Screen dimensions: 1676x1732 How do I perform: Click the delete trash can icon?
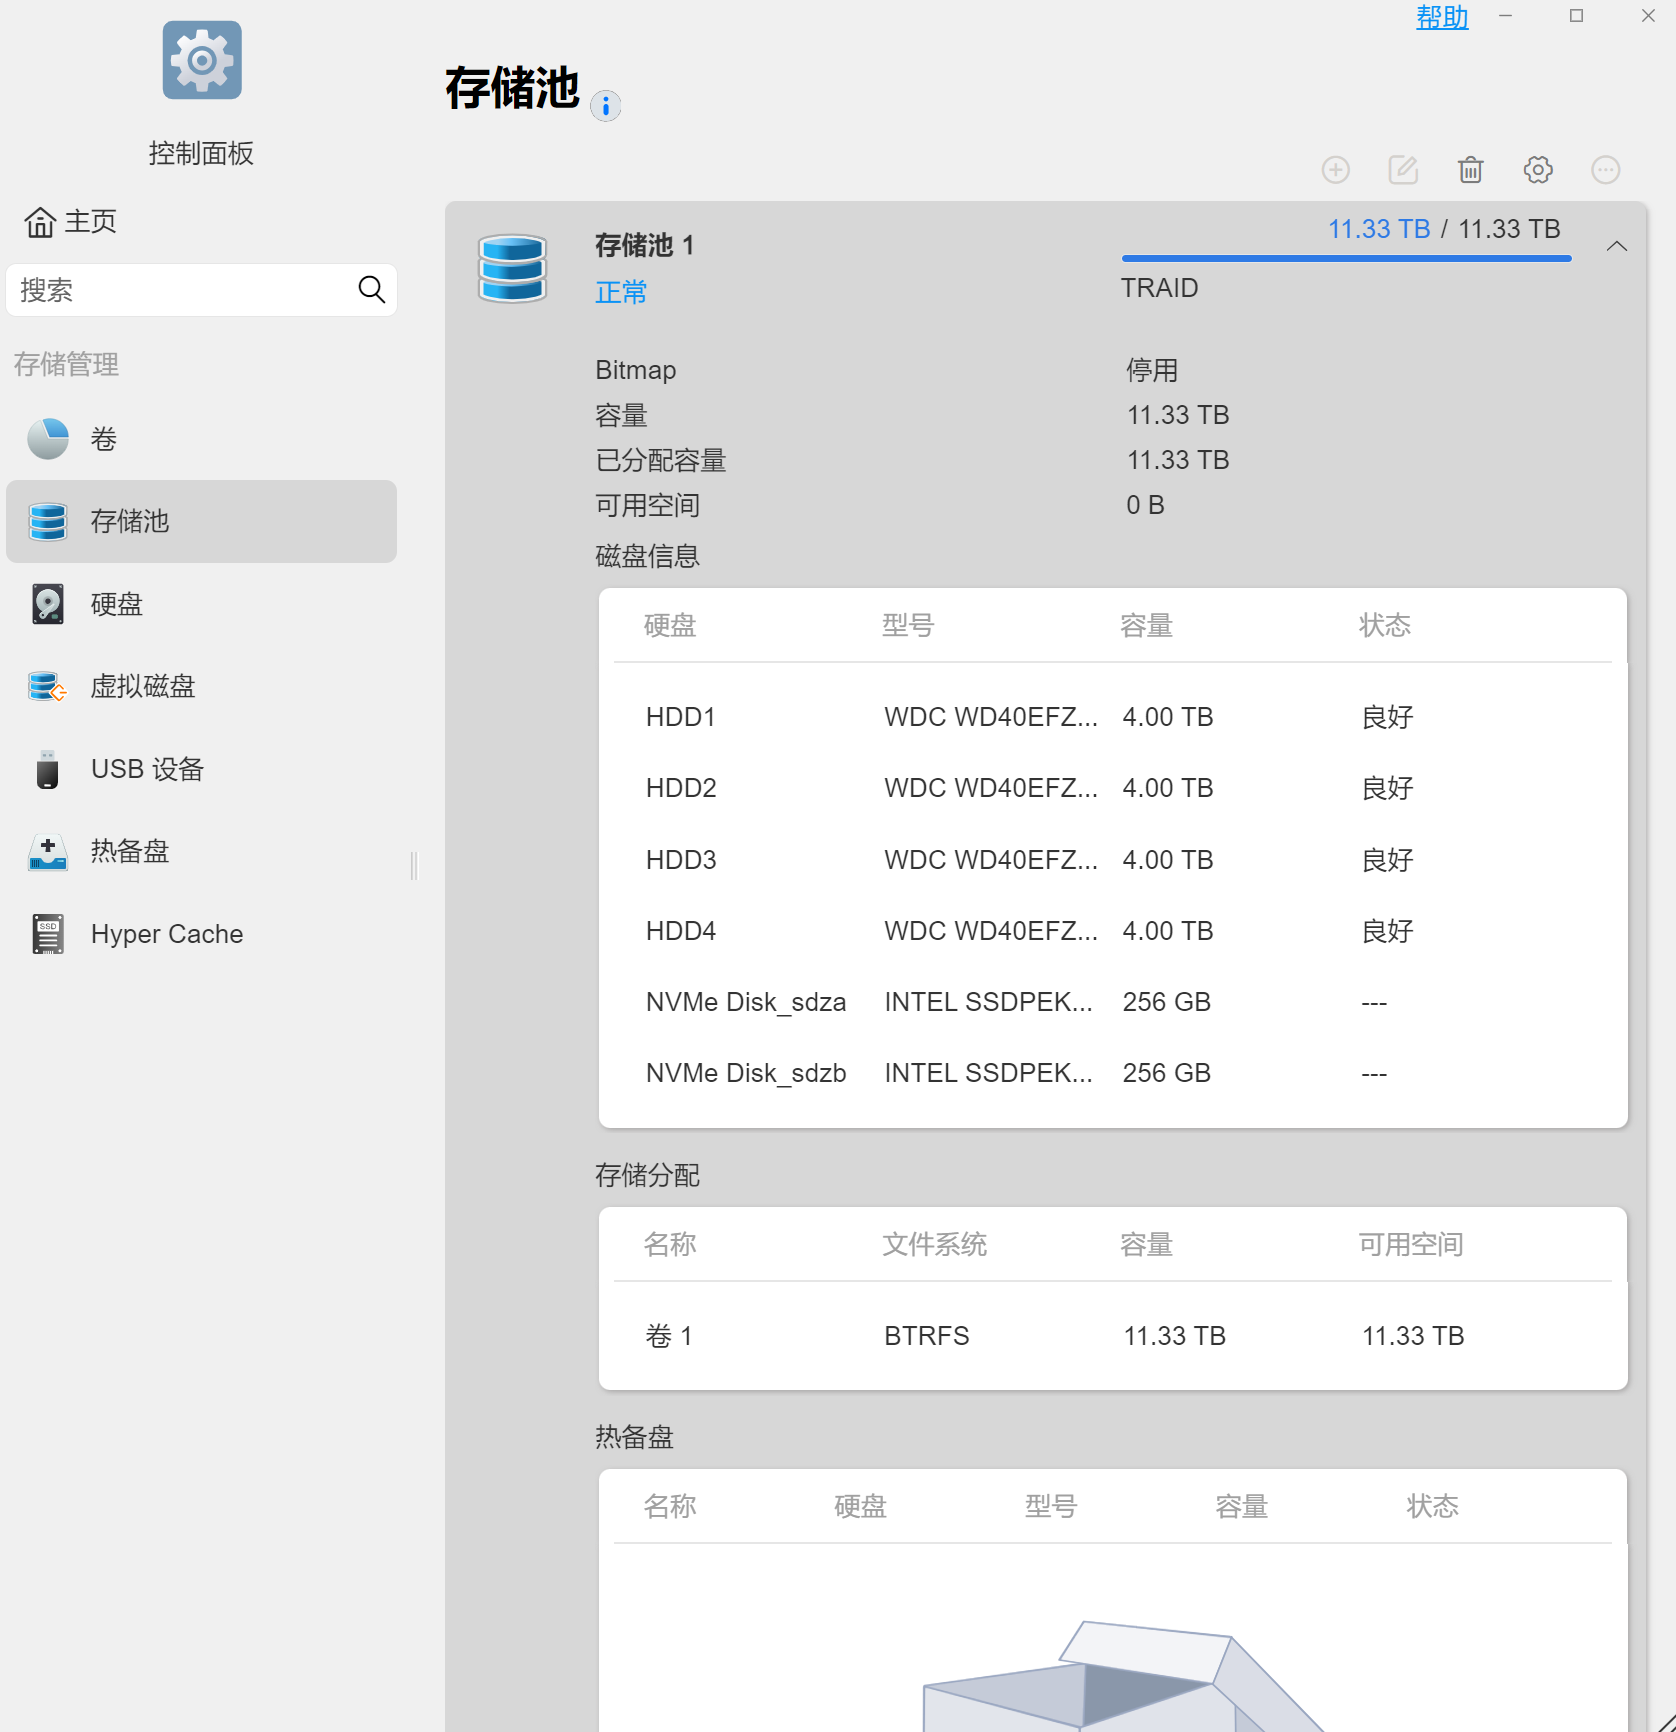point(1470,170)
